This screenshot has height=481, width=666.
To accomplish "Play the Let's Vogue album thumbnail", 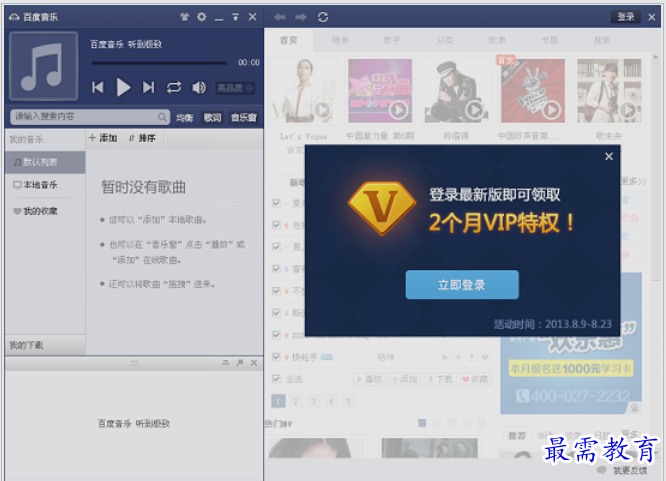I will click(322, 110).
